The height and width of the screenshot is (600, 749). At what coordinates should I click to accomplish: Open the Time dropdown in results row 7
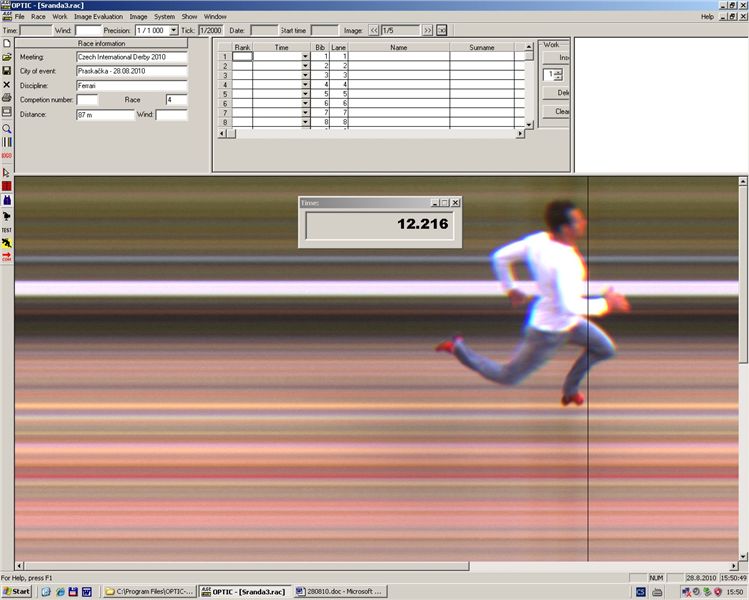[x=305, y=113]
